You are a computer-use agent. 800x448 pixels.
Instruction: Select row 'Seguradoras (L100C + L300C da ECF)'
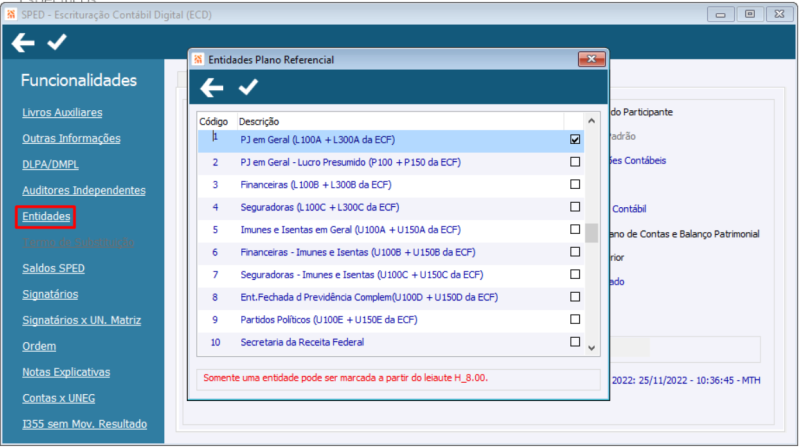(391, 207)
